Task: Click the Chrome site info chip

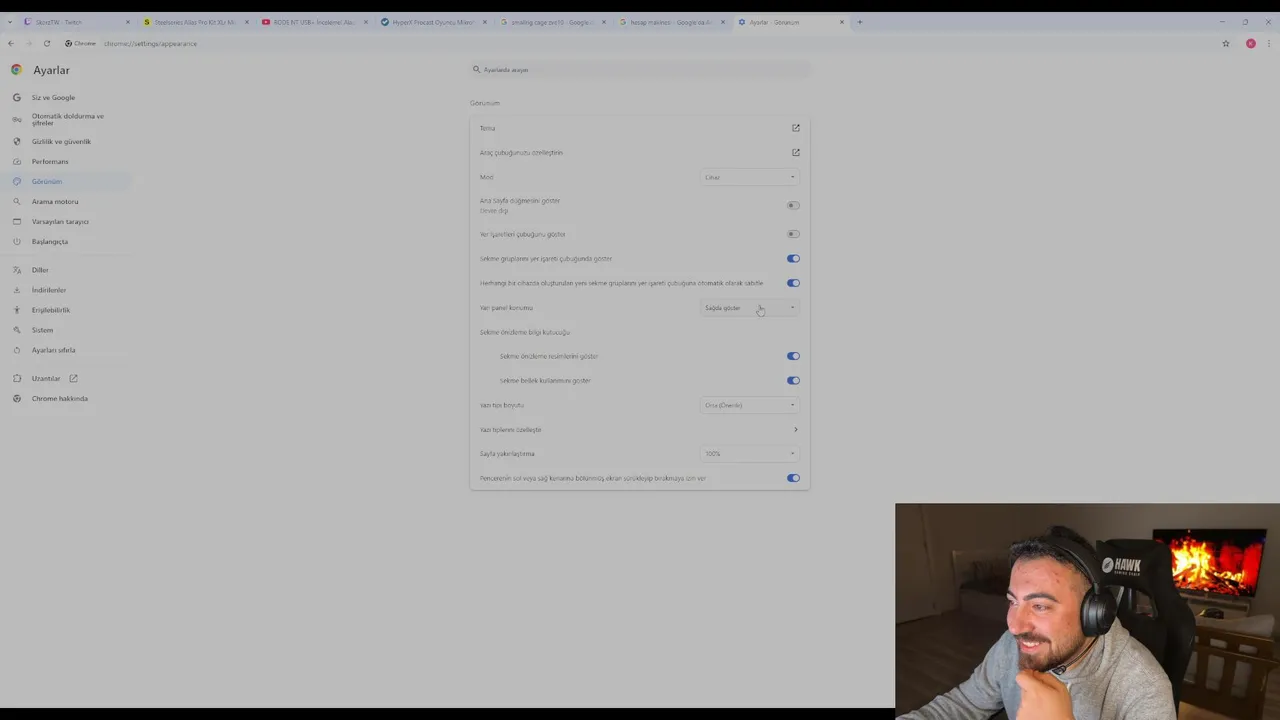Action: (81, 43)
